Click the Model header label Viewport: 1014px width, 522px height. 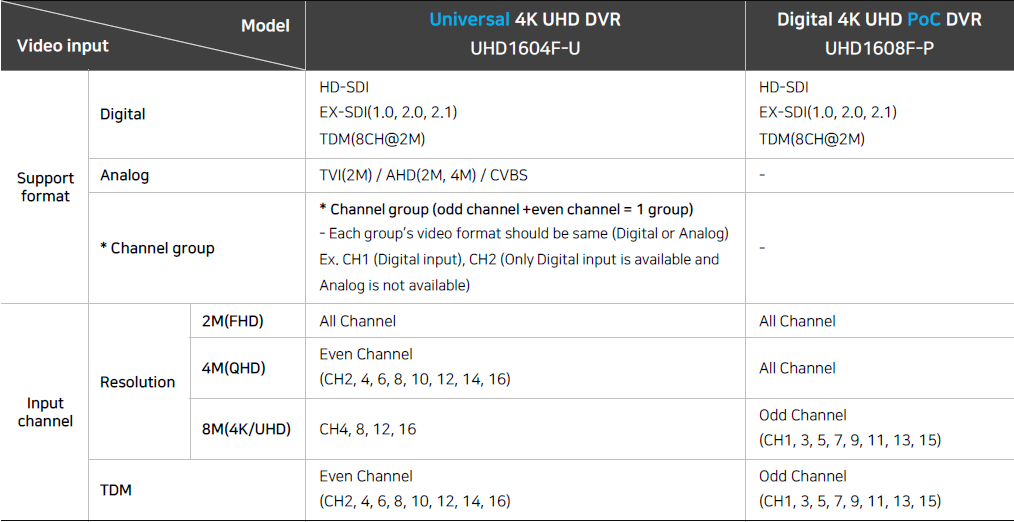click(265, 26)
